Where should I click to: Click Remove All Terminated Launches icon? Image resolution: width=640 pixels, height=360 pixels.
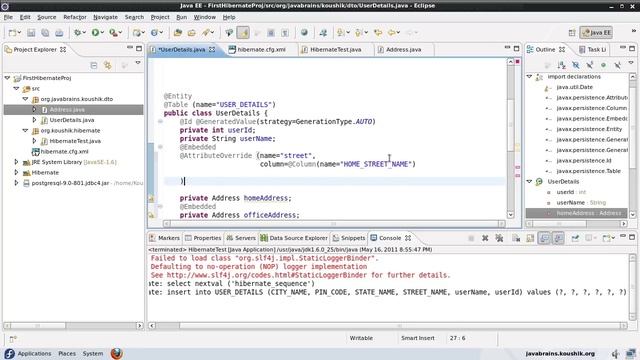[x=499, y=238]
